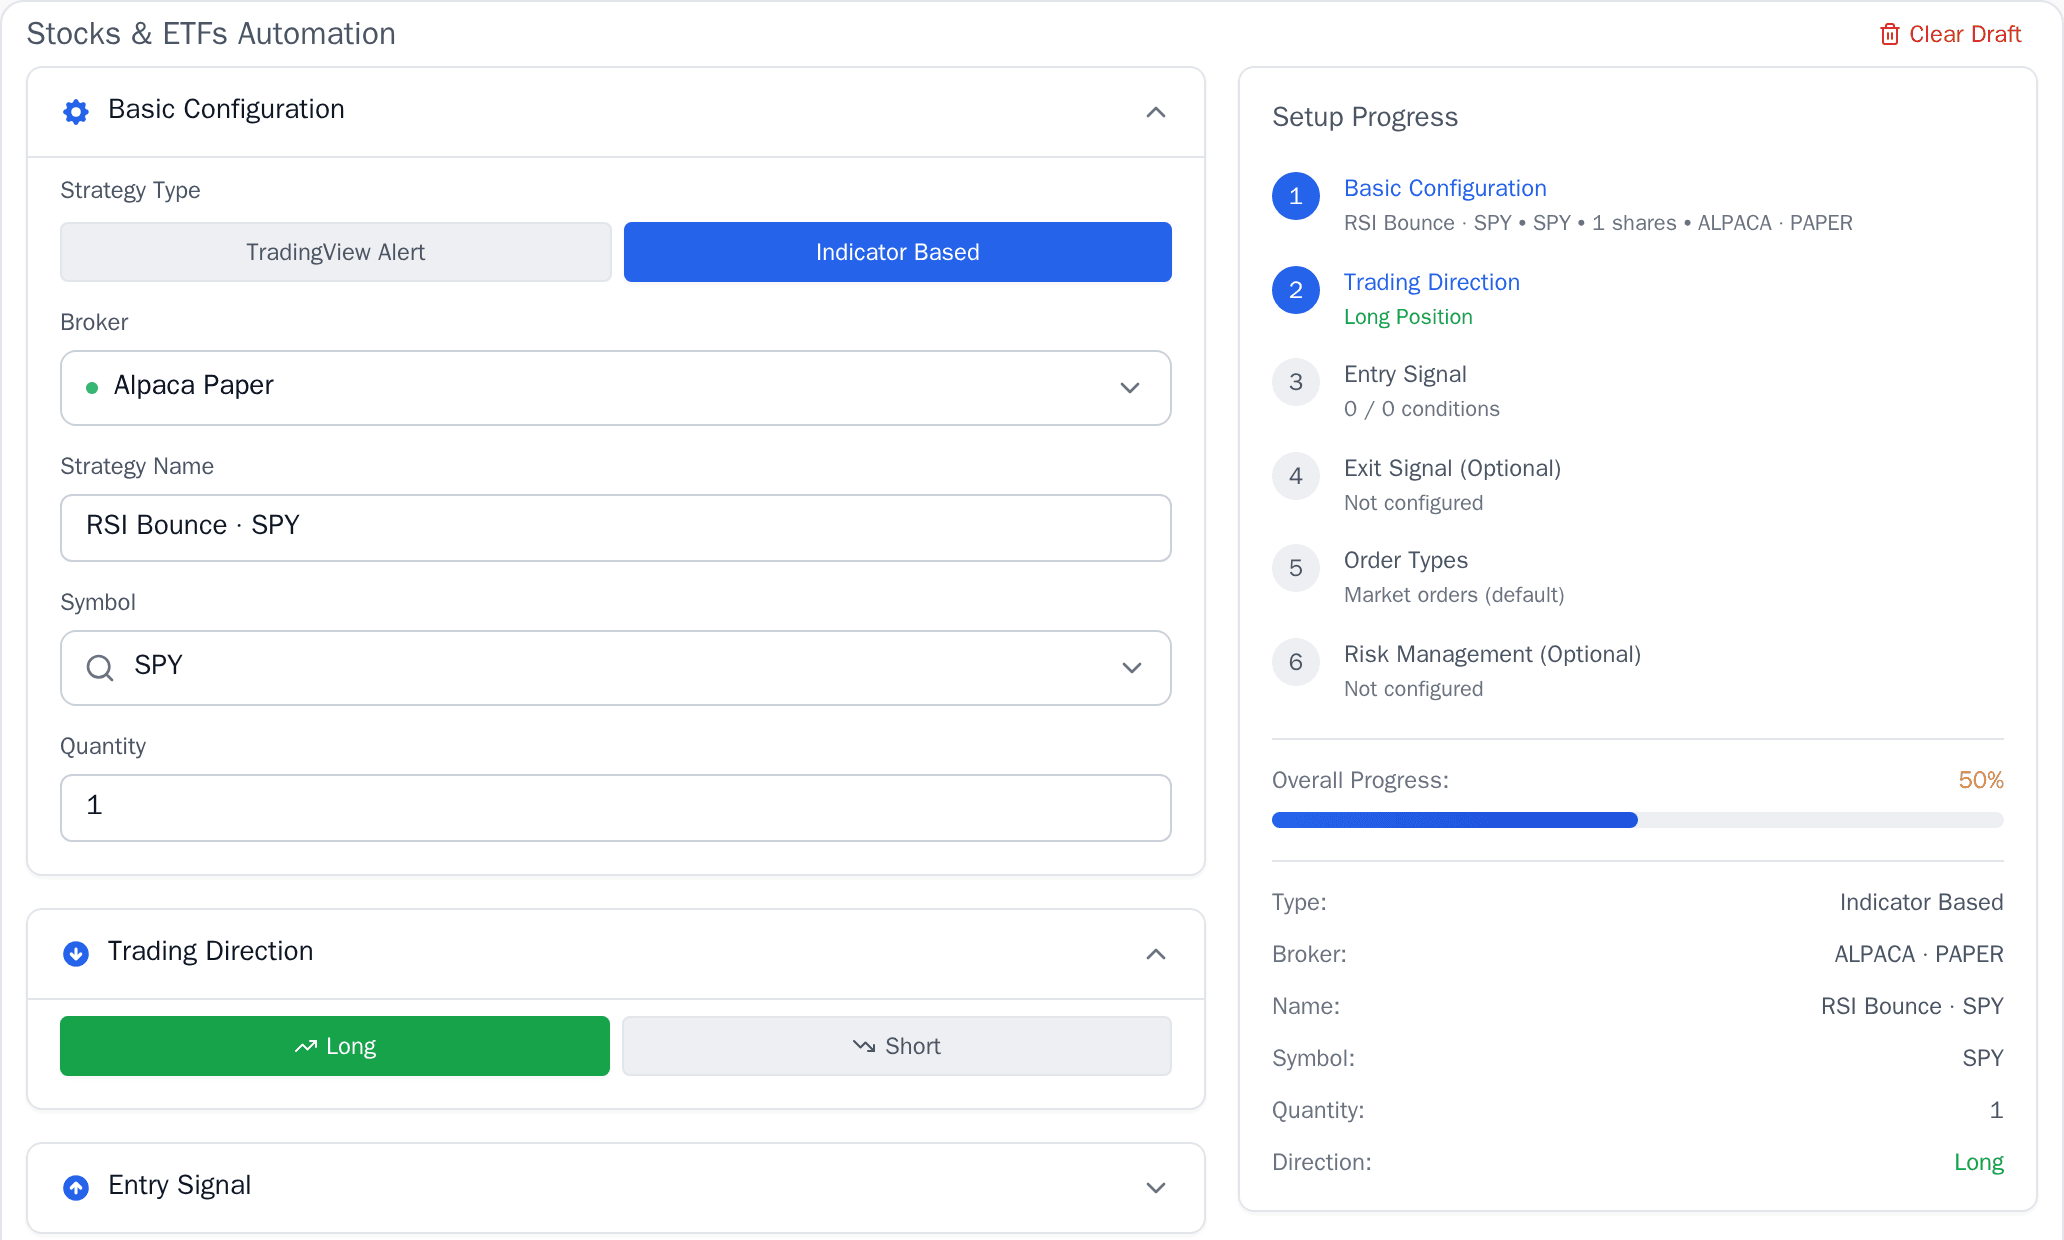The height and width of the screenshot is (1240, 2064).
Task: Go to Exit Signal (Optional) step
Action: (x=1452, y=468)
